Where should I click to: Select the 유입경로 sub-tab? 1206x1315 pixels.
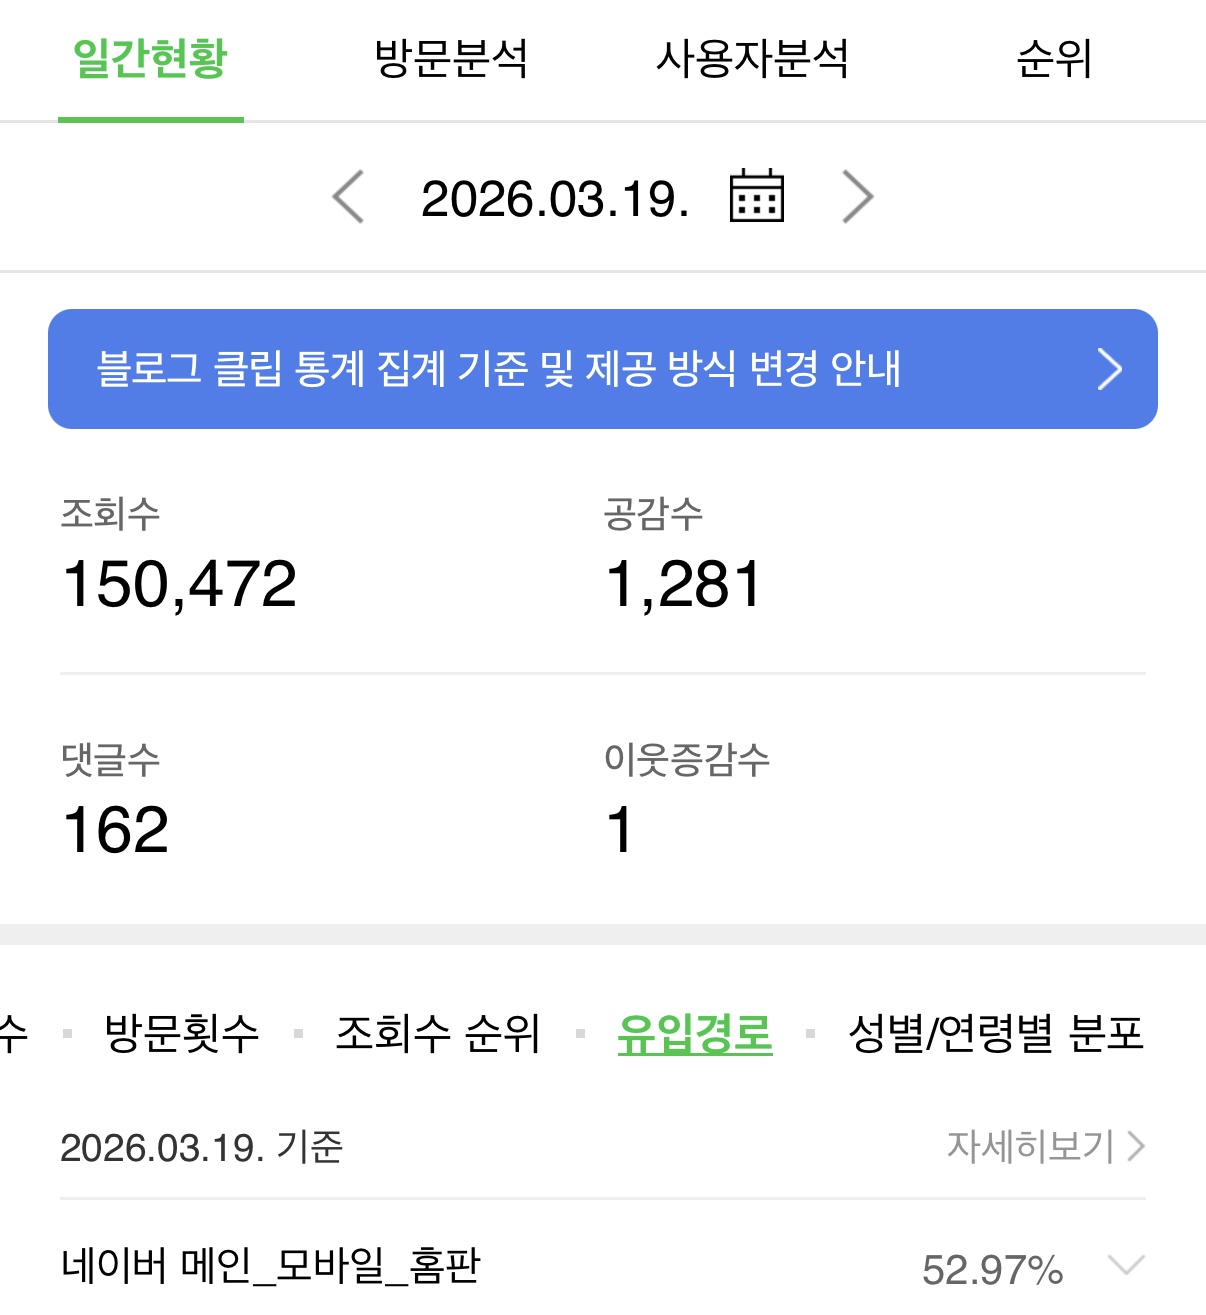point(695,1034)
